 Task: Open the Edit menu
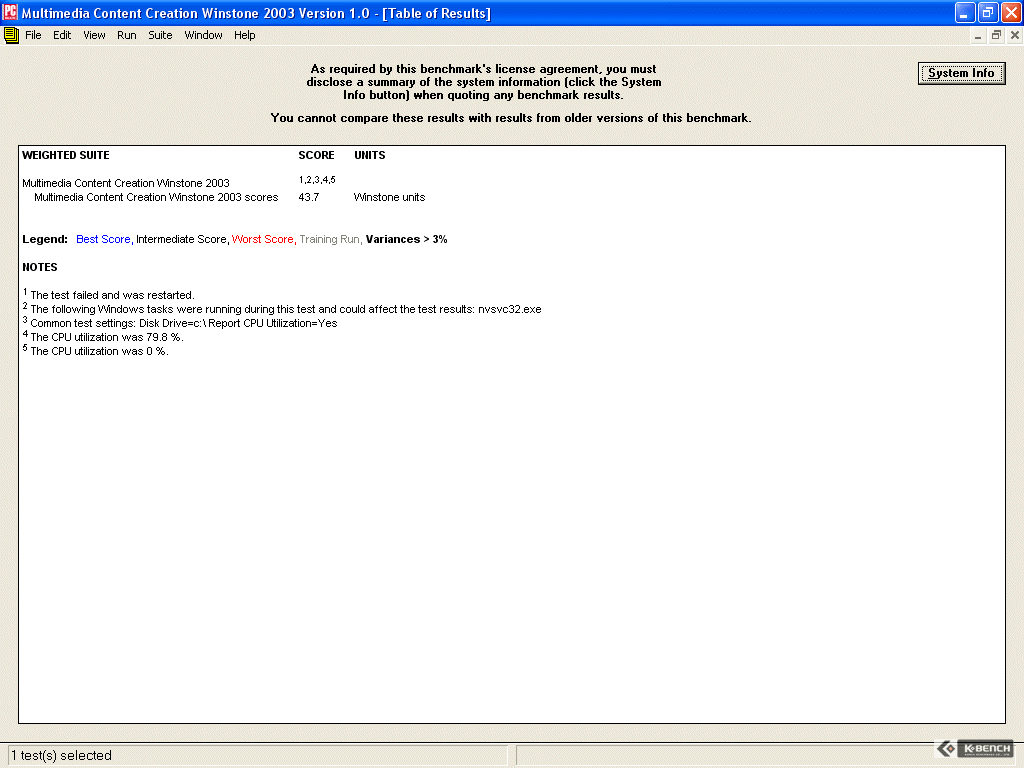62,35
